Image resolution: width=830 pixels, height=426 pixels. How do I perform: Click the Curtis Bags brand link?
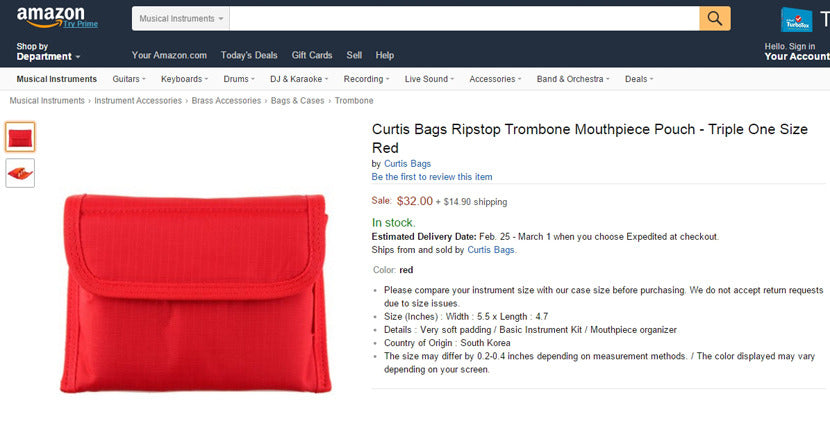pyautogui.click(x=407, y=164)
